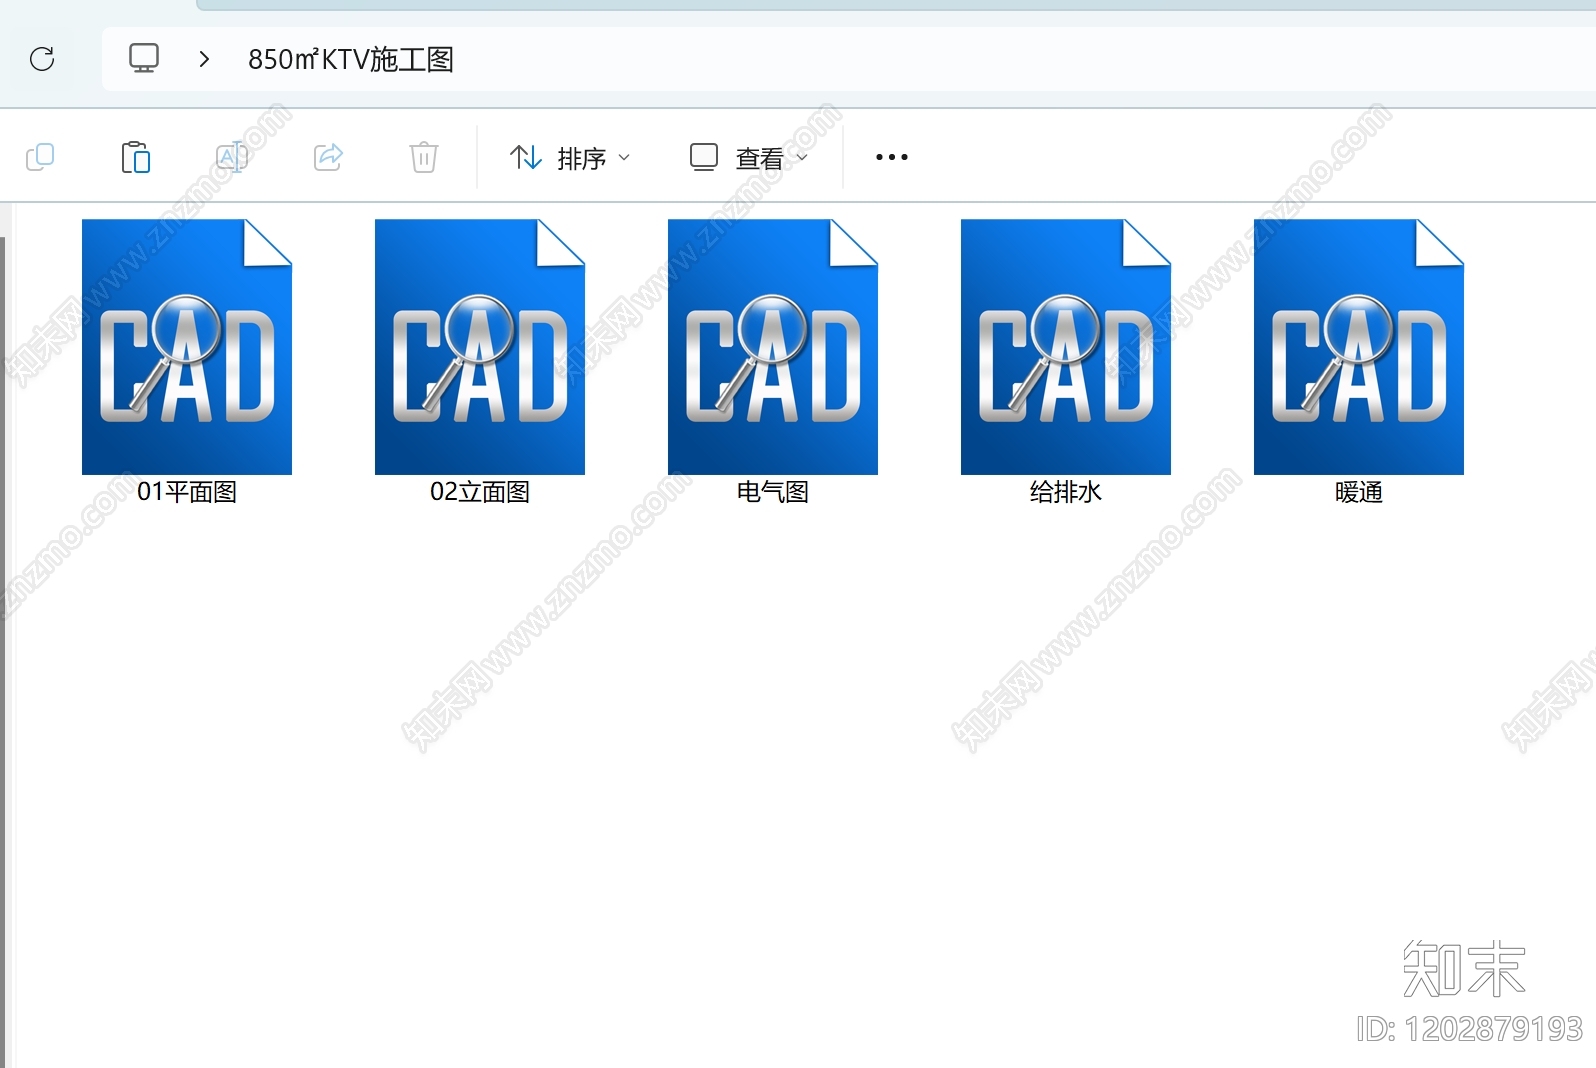Click the share icon in toolbar

328,157
